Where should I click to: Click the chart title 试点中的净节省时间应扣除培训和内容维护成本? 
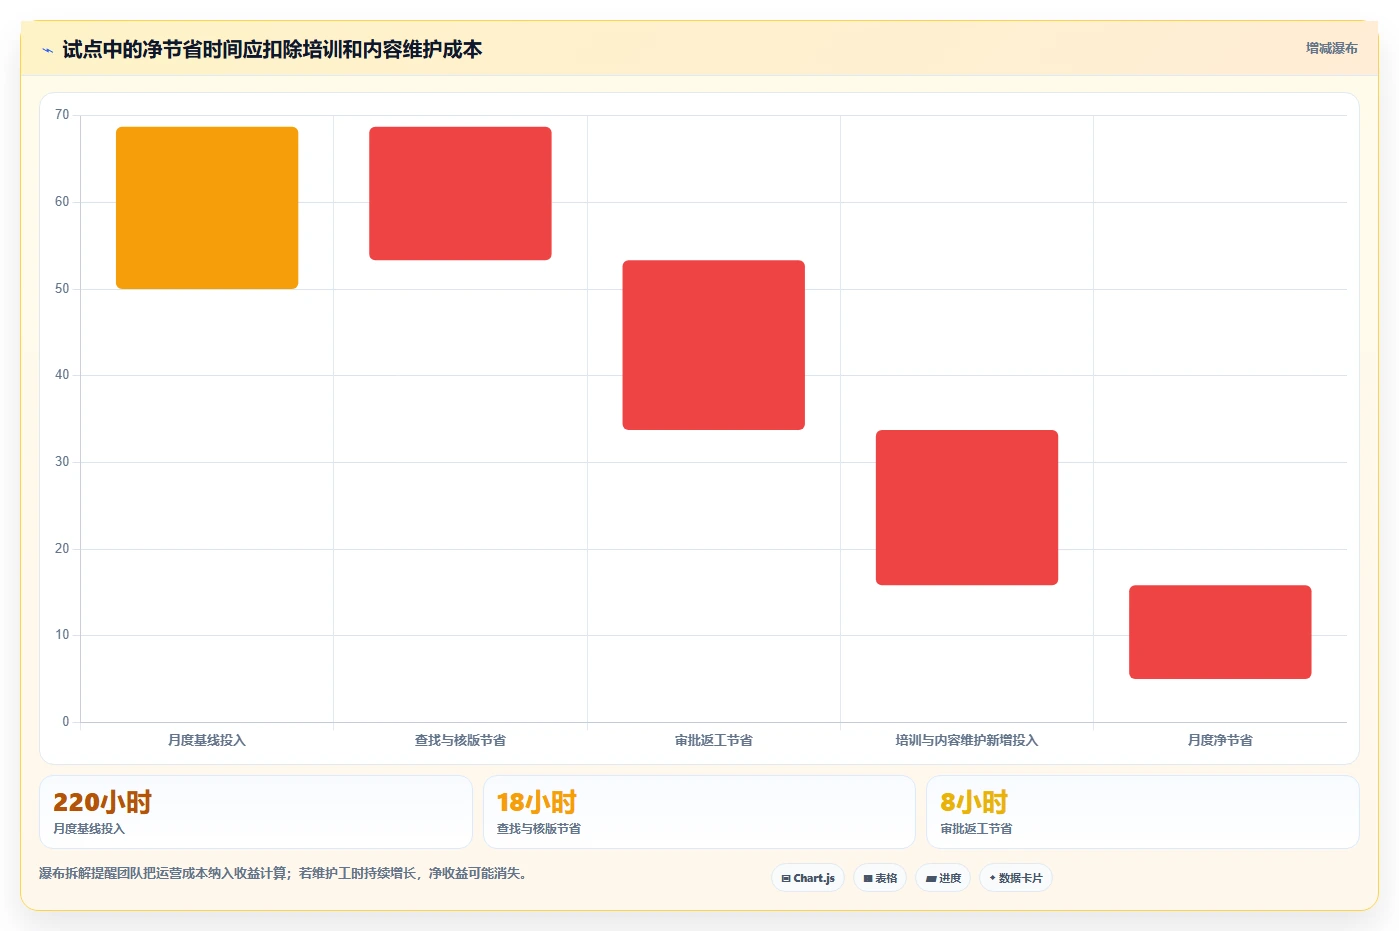pos(272,49)
